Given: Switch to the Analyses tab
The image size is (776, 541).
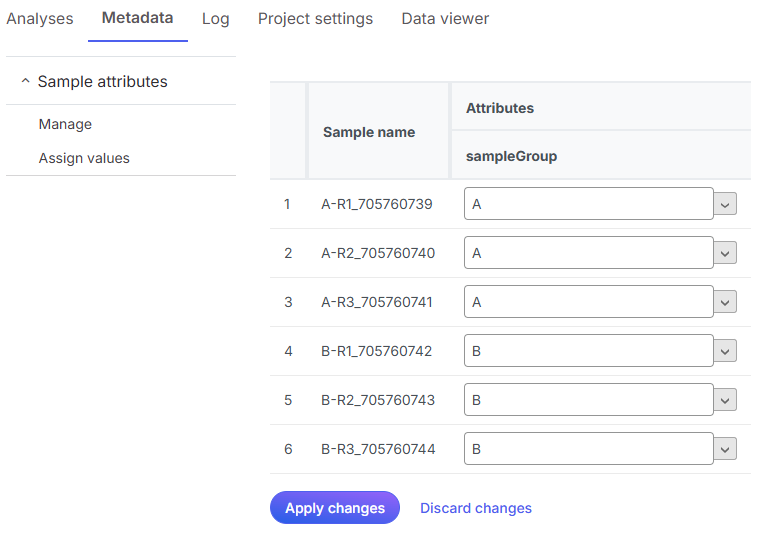Looking at the screenshot, I should coord(40,19).
